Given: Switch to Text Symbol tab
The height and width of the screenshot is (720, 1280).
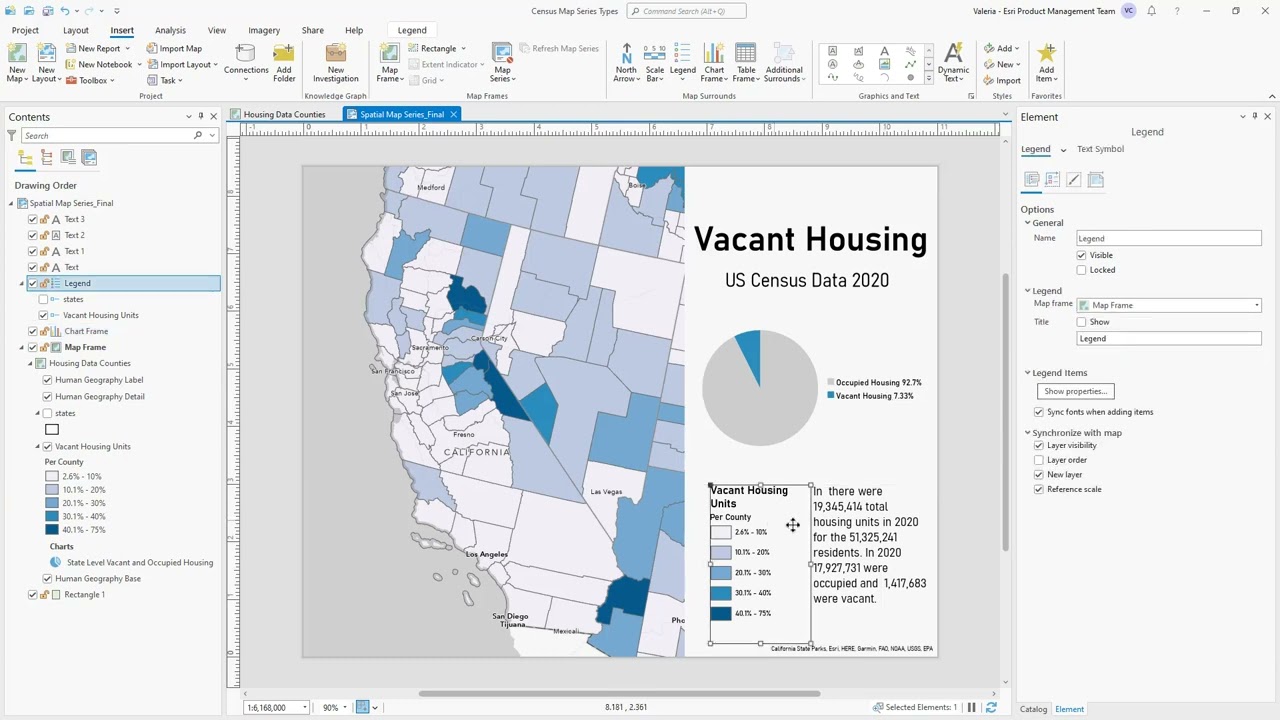Looking at the screenshot, I should pyautogui.click(x=1100, y=149).
